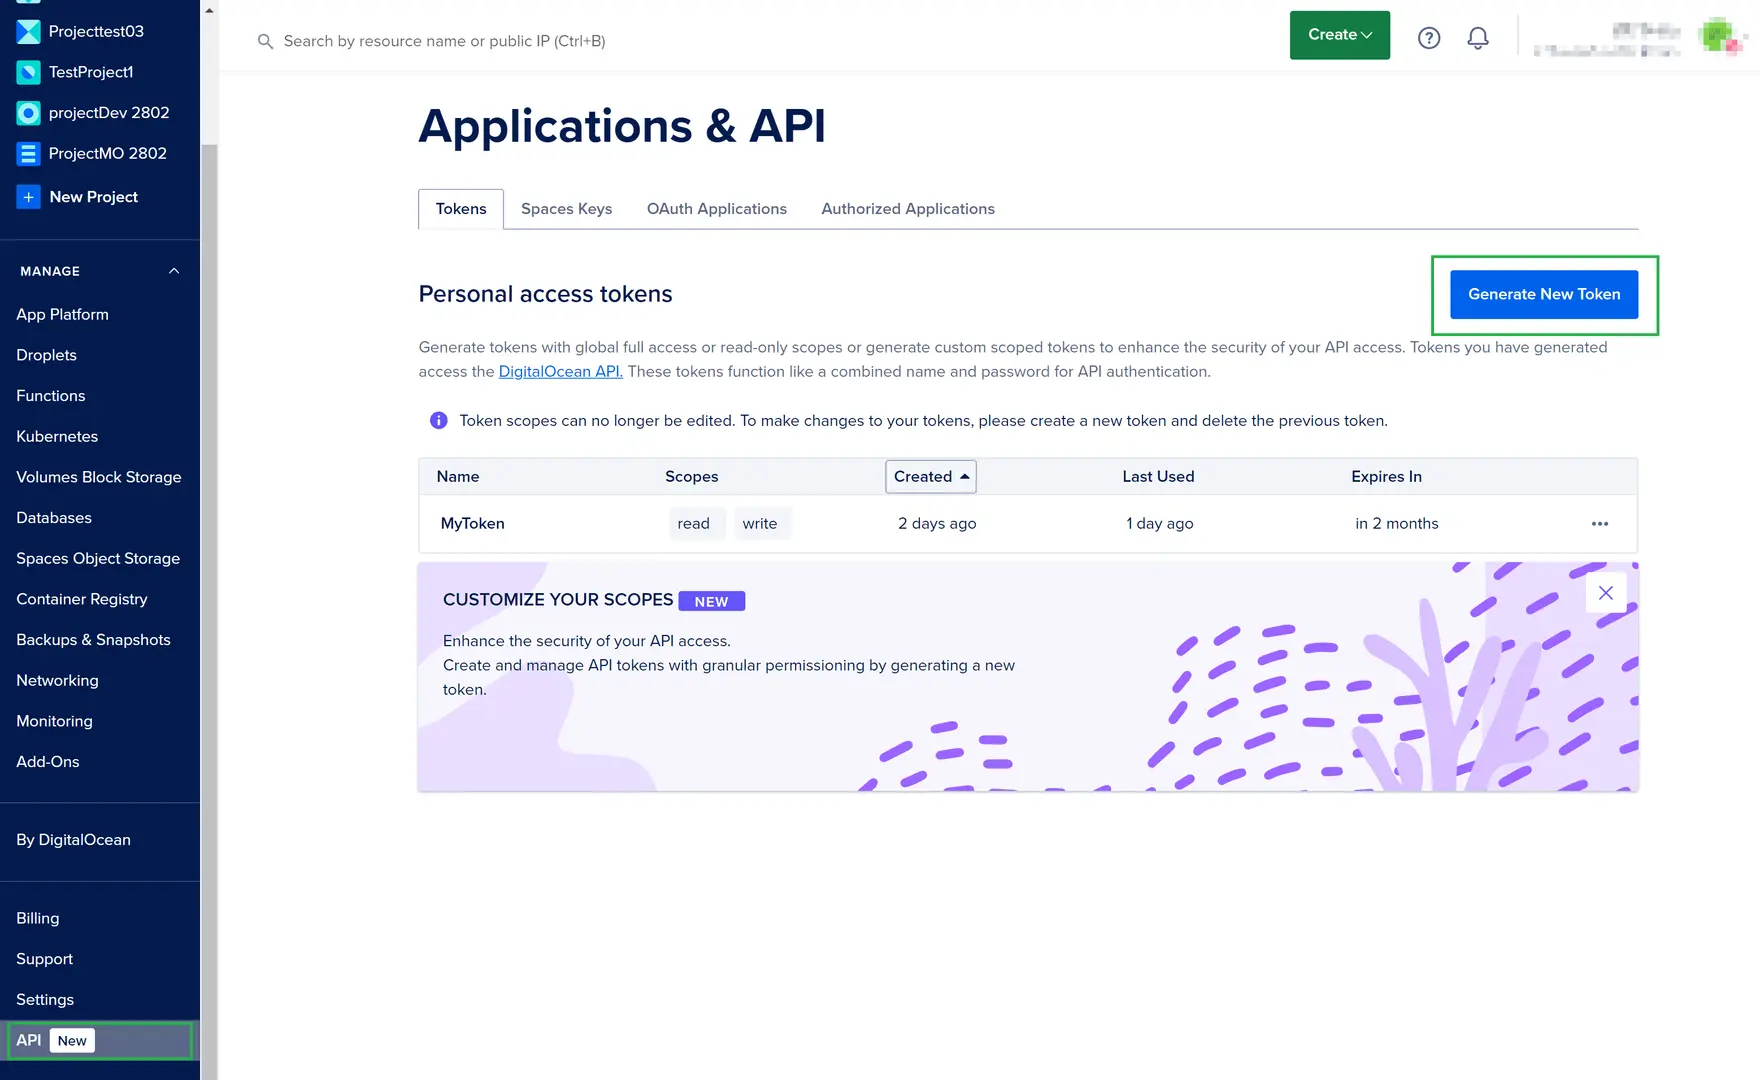Click the sidebar vertical scrollbar

coord(209,610)
